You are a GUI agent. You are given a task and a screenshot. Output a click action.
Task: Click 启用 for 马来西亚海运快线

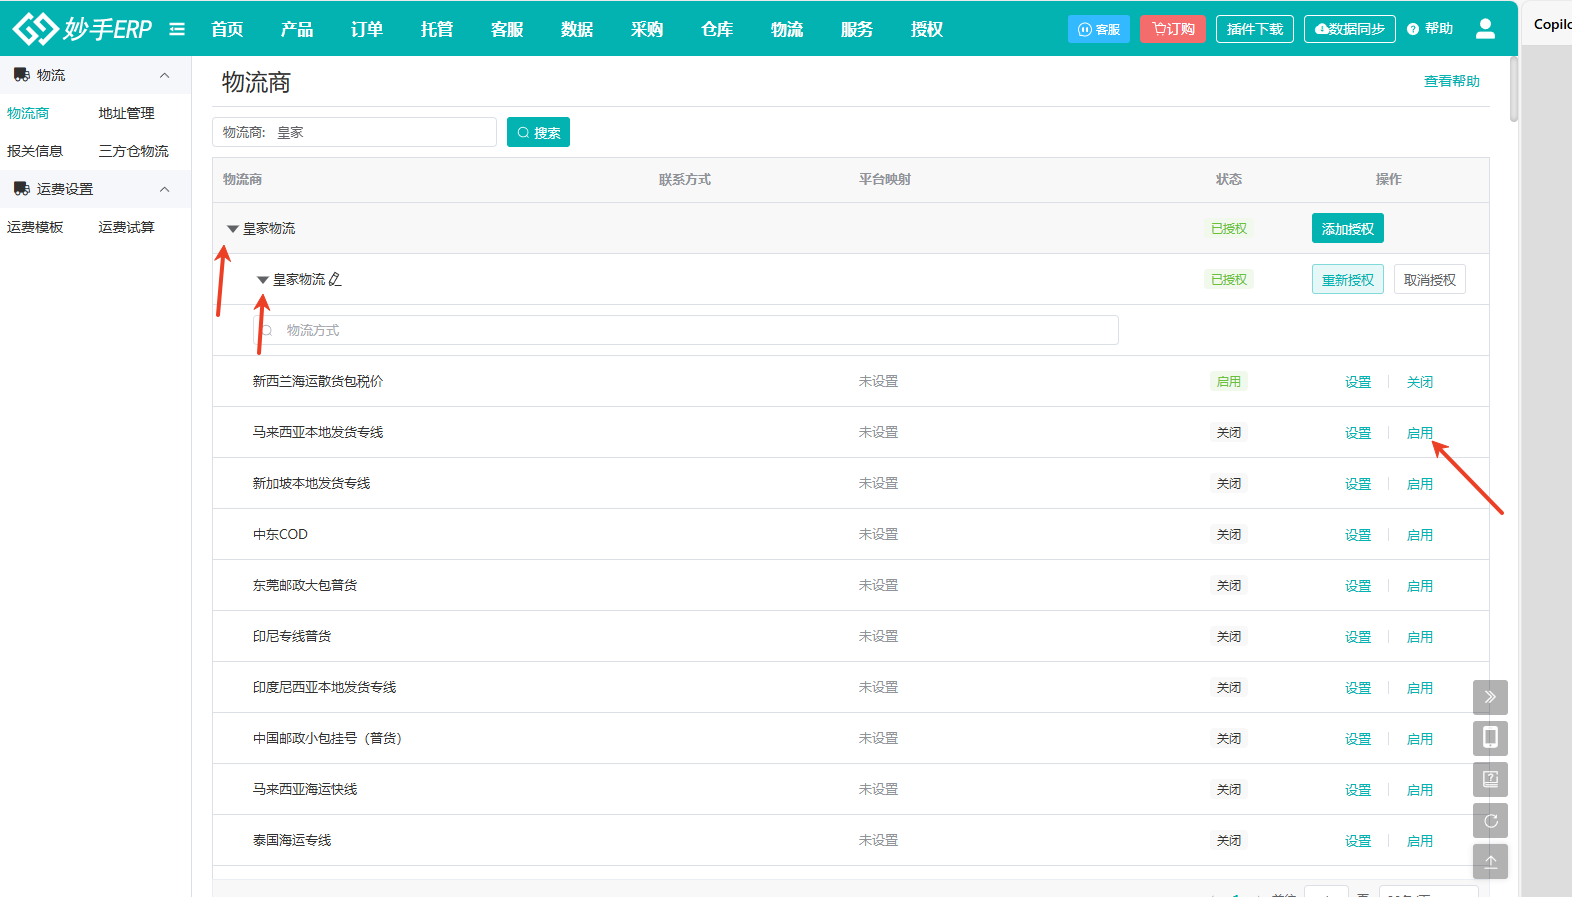[1420, 790]
